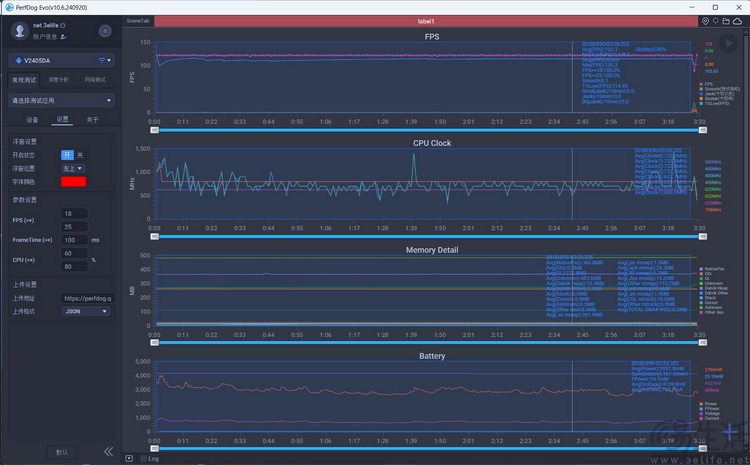Click the FPS chart left range slider handle
Viewport: 750px width, 465px height.
coord(154,130)
